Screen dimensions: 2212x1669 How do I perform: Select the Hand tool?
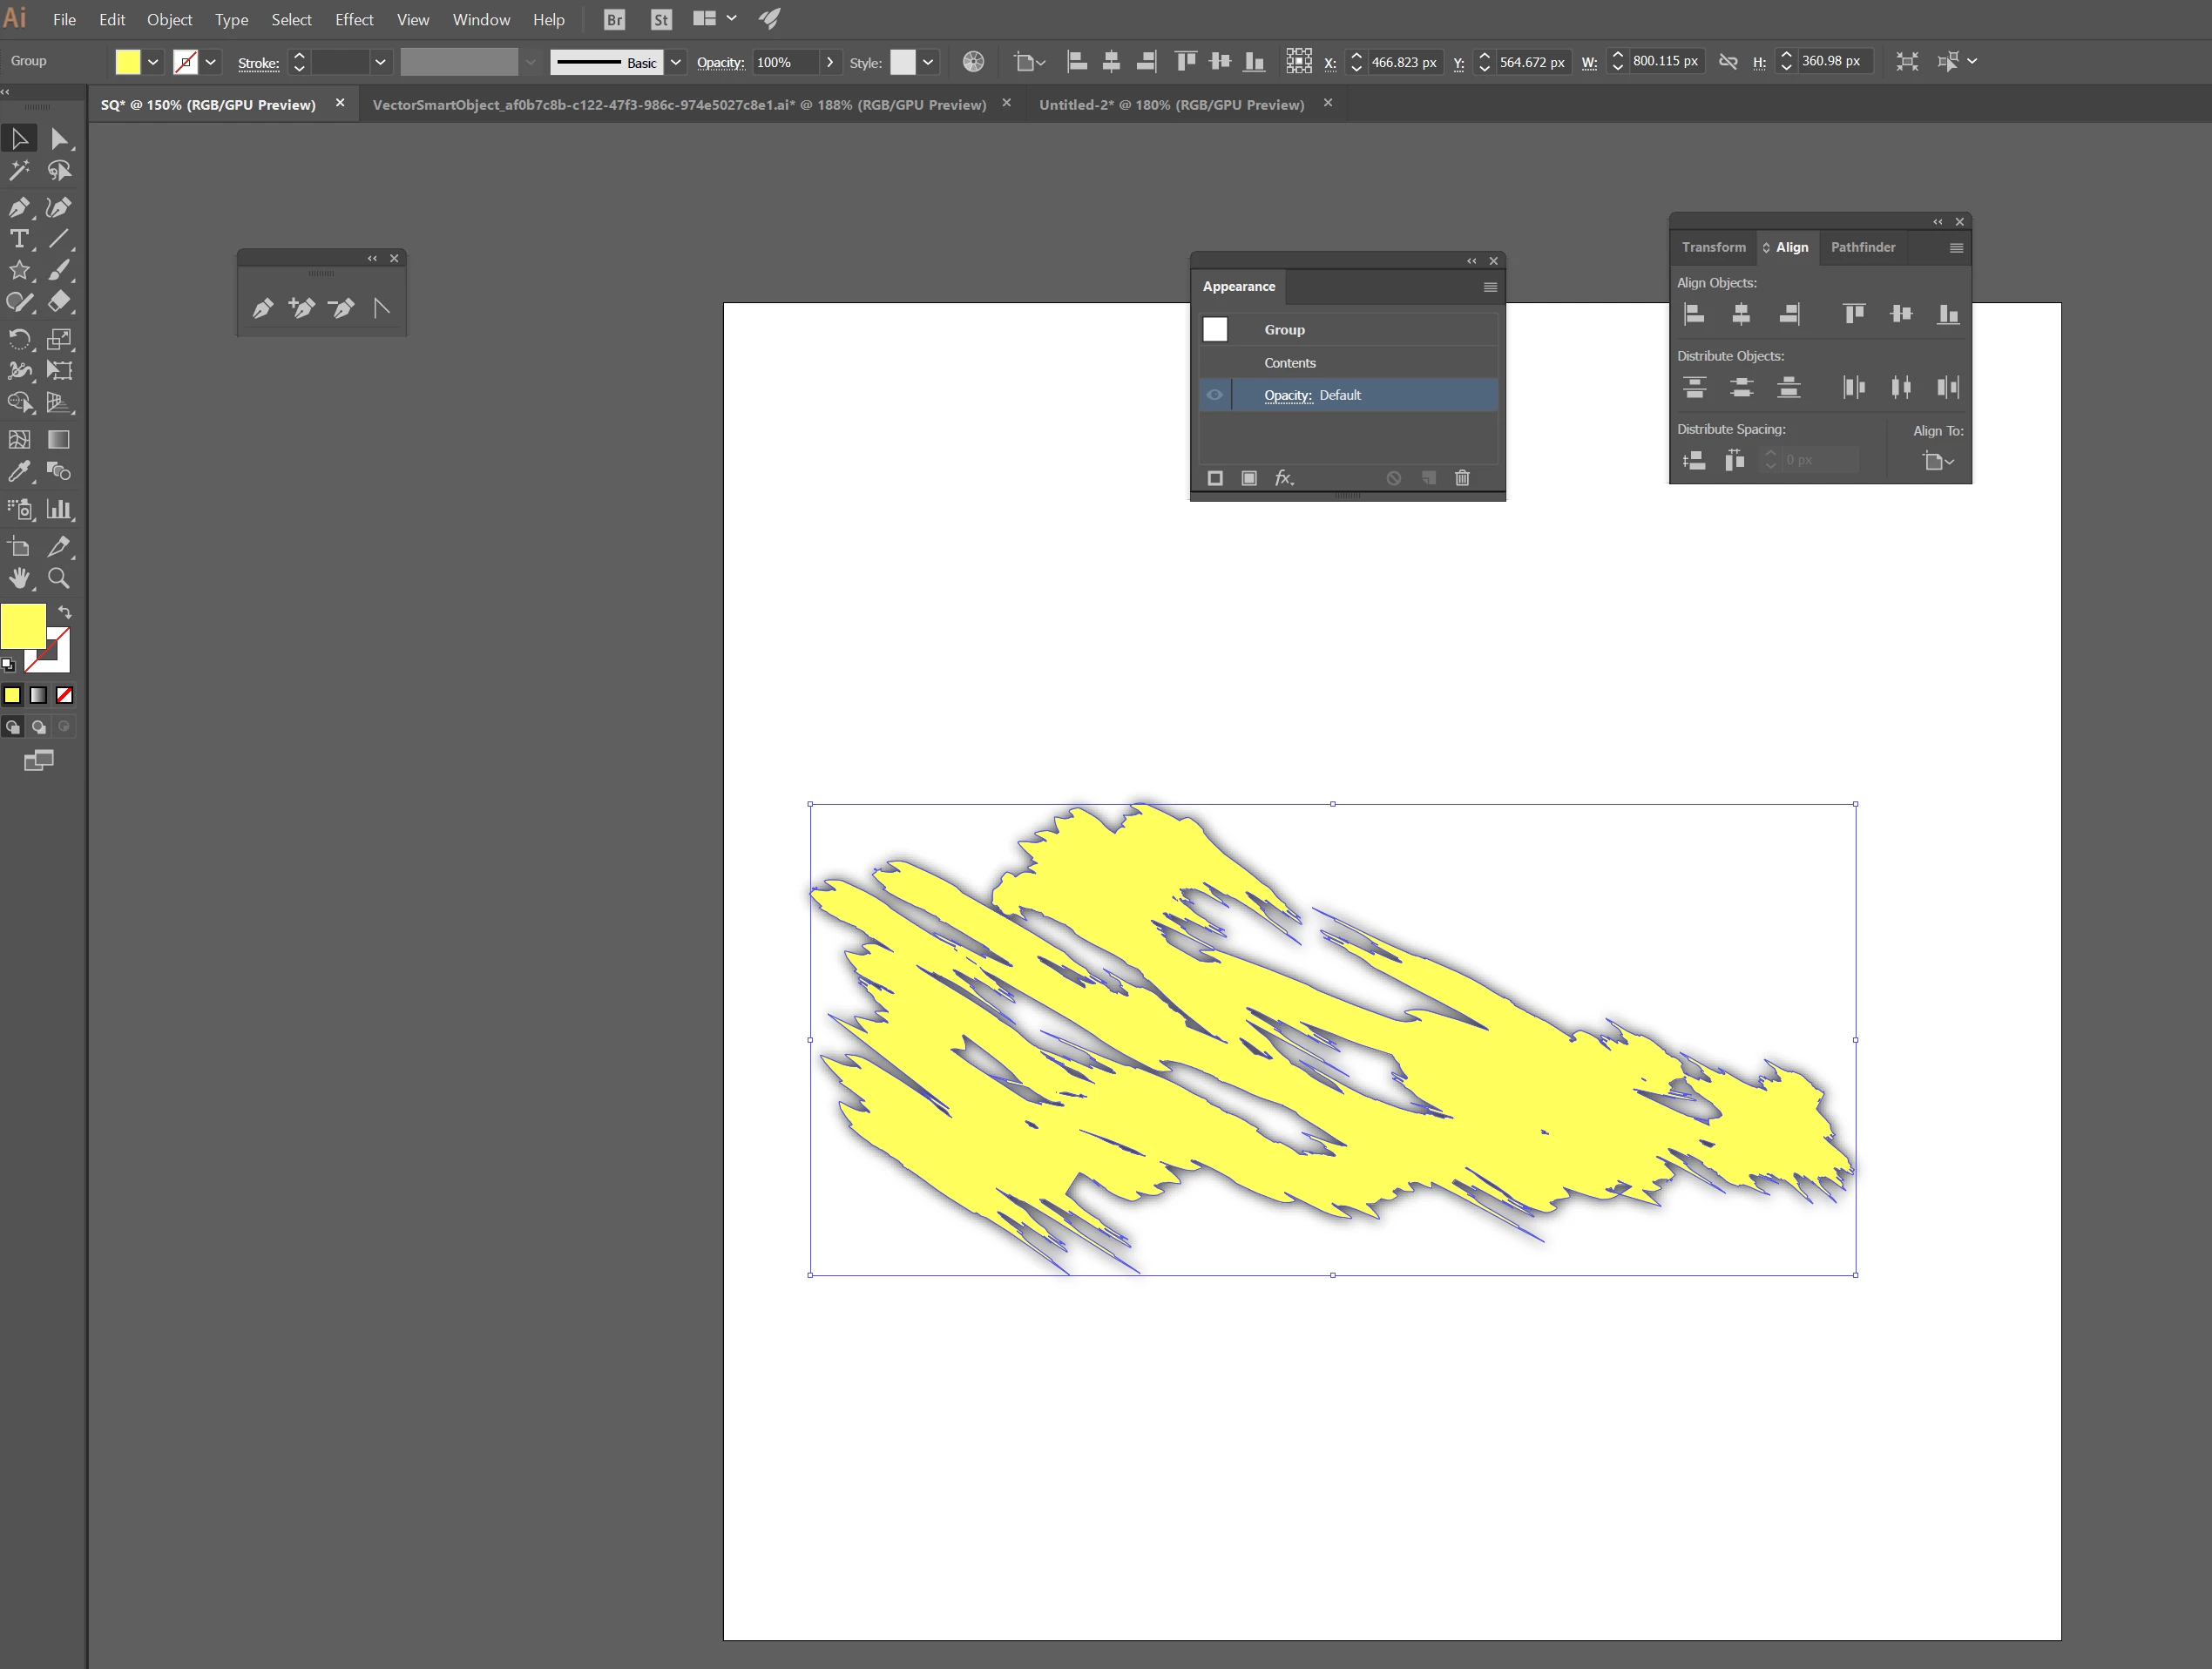click(x=19, y=578)
